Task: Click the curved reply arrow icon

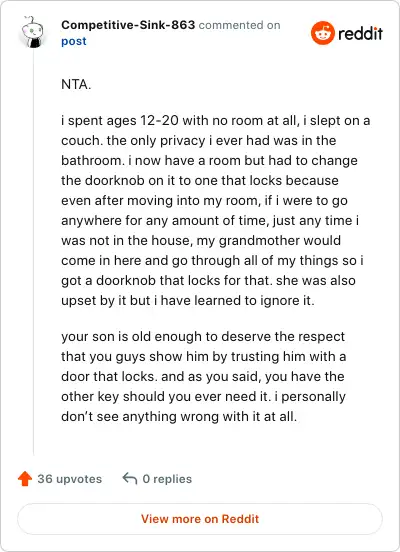Action: [x=130, y=479]
